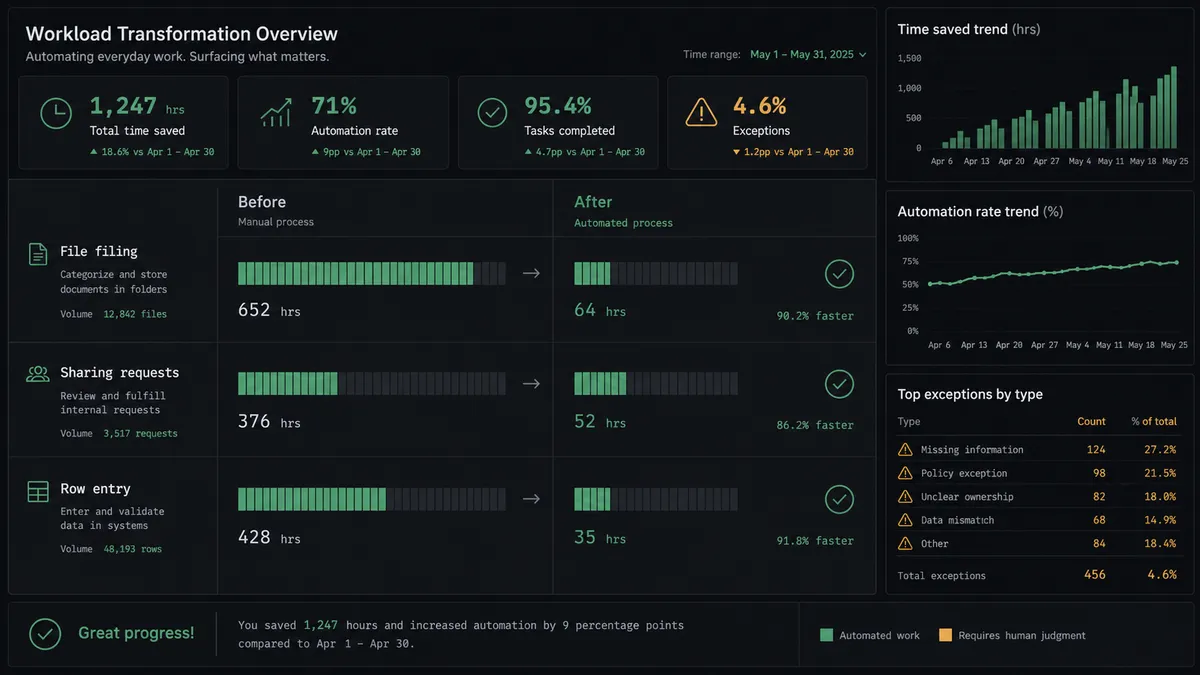
Task: Click the Sharing requests Before 376 hrs bar
Action: tap(372, 383)
